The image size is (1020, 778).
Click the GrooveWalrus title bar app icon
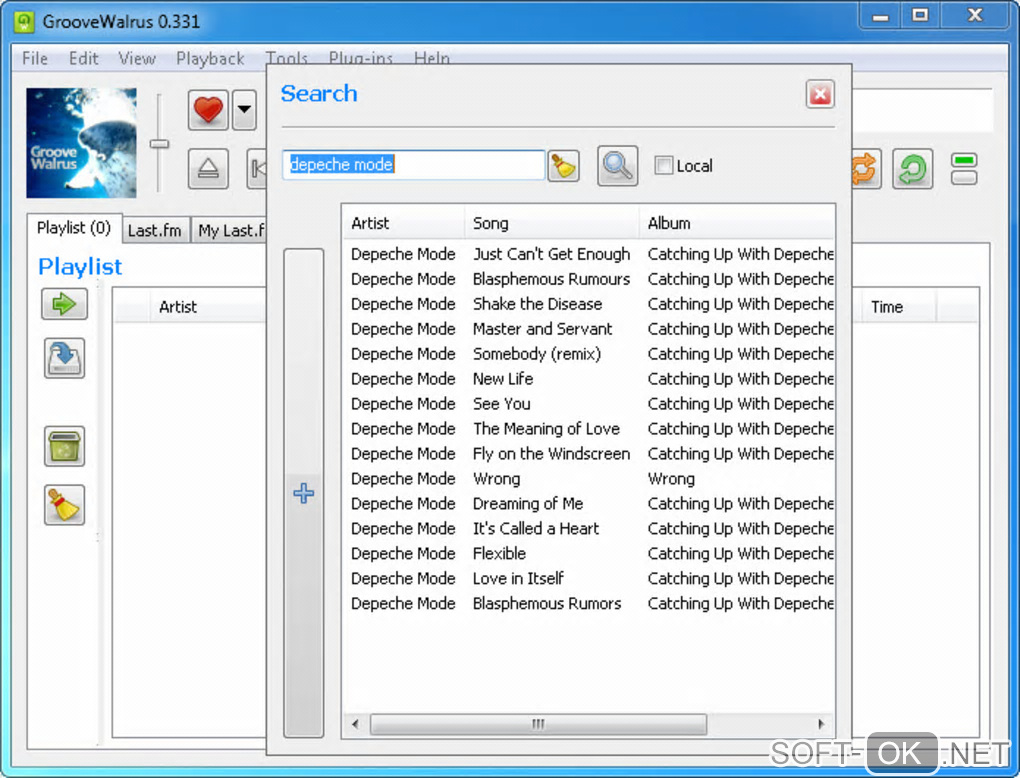(24, 21)
